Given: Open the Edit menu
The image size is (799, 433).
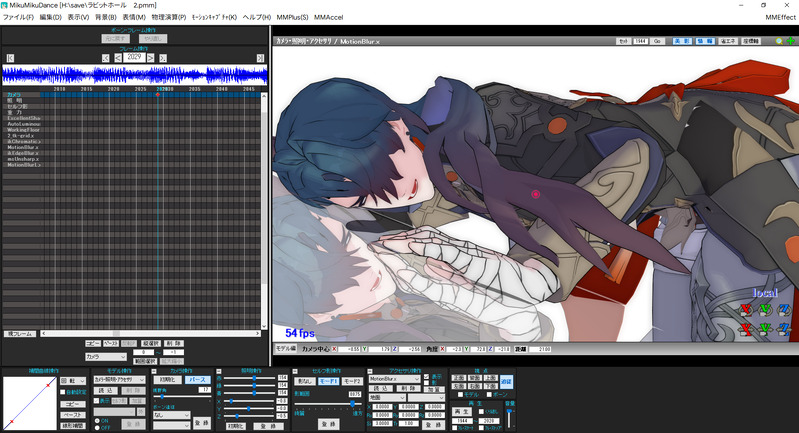Looking at the screenshot, I should [x=50, y=17].
